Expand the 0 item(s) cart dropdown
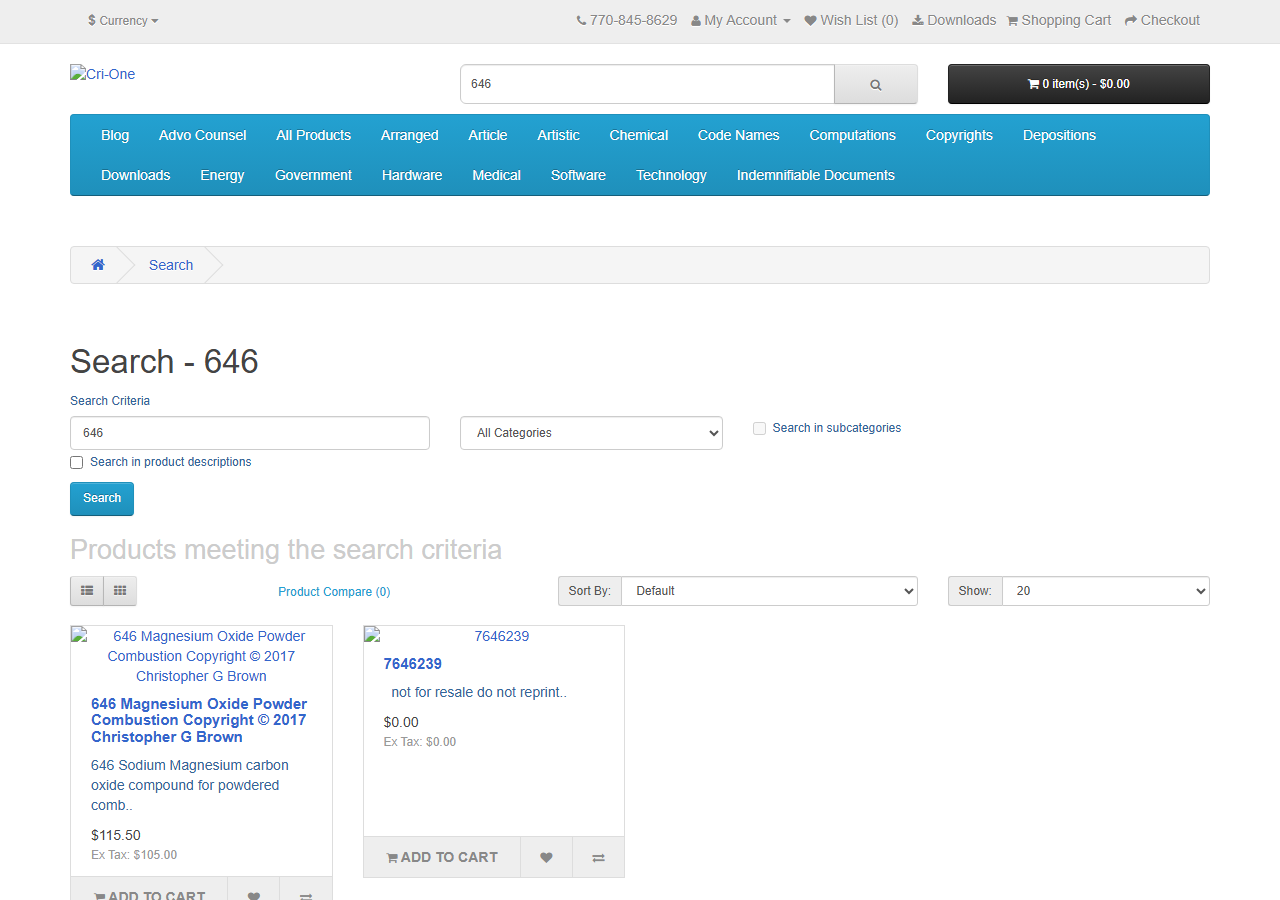 [1079, 84]
